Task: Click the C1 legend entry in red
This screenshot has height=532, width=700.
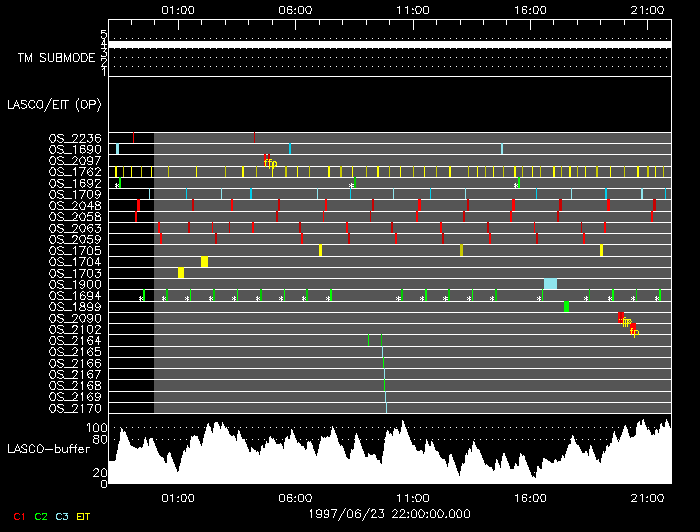Action: pos(18,516)
